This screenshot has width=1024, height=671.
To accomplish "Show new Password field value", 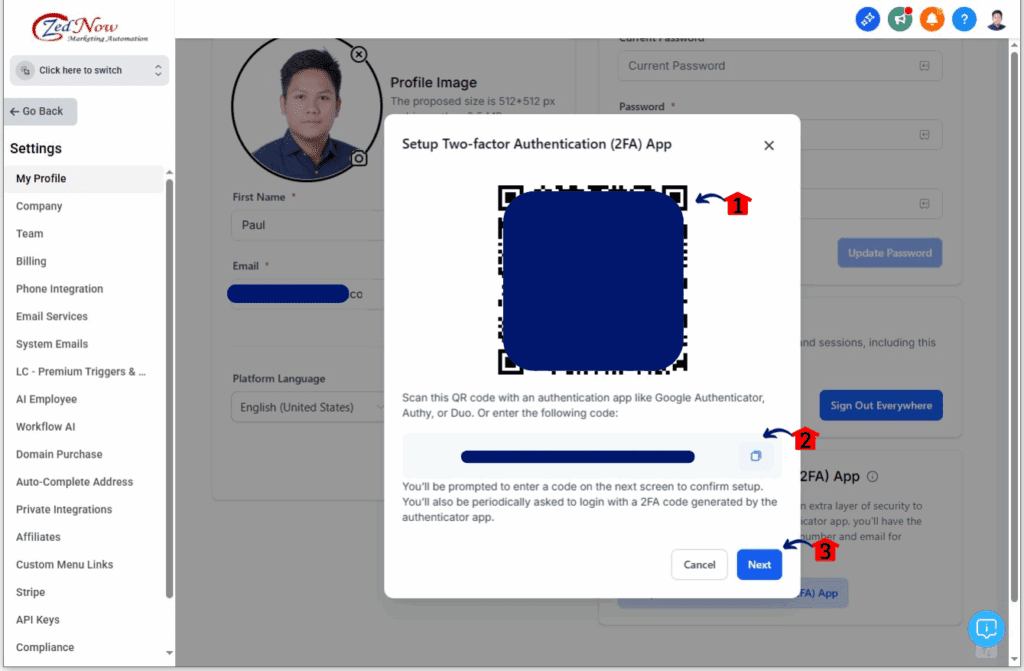I will 924,135.
